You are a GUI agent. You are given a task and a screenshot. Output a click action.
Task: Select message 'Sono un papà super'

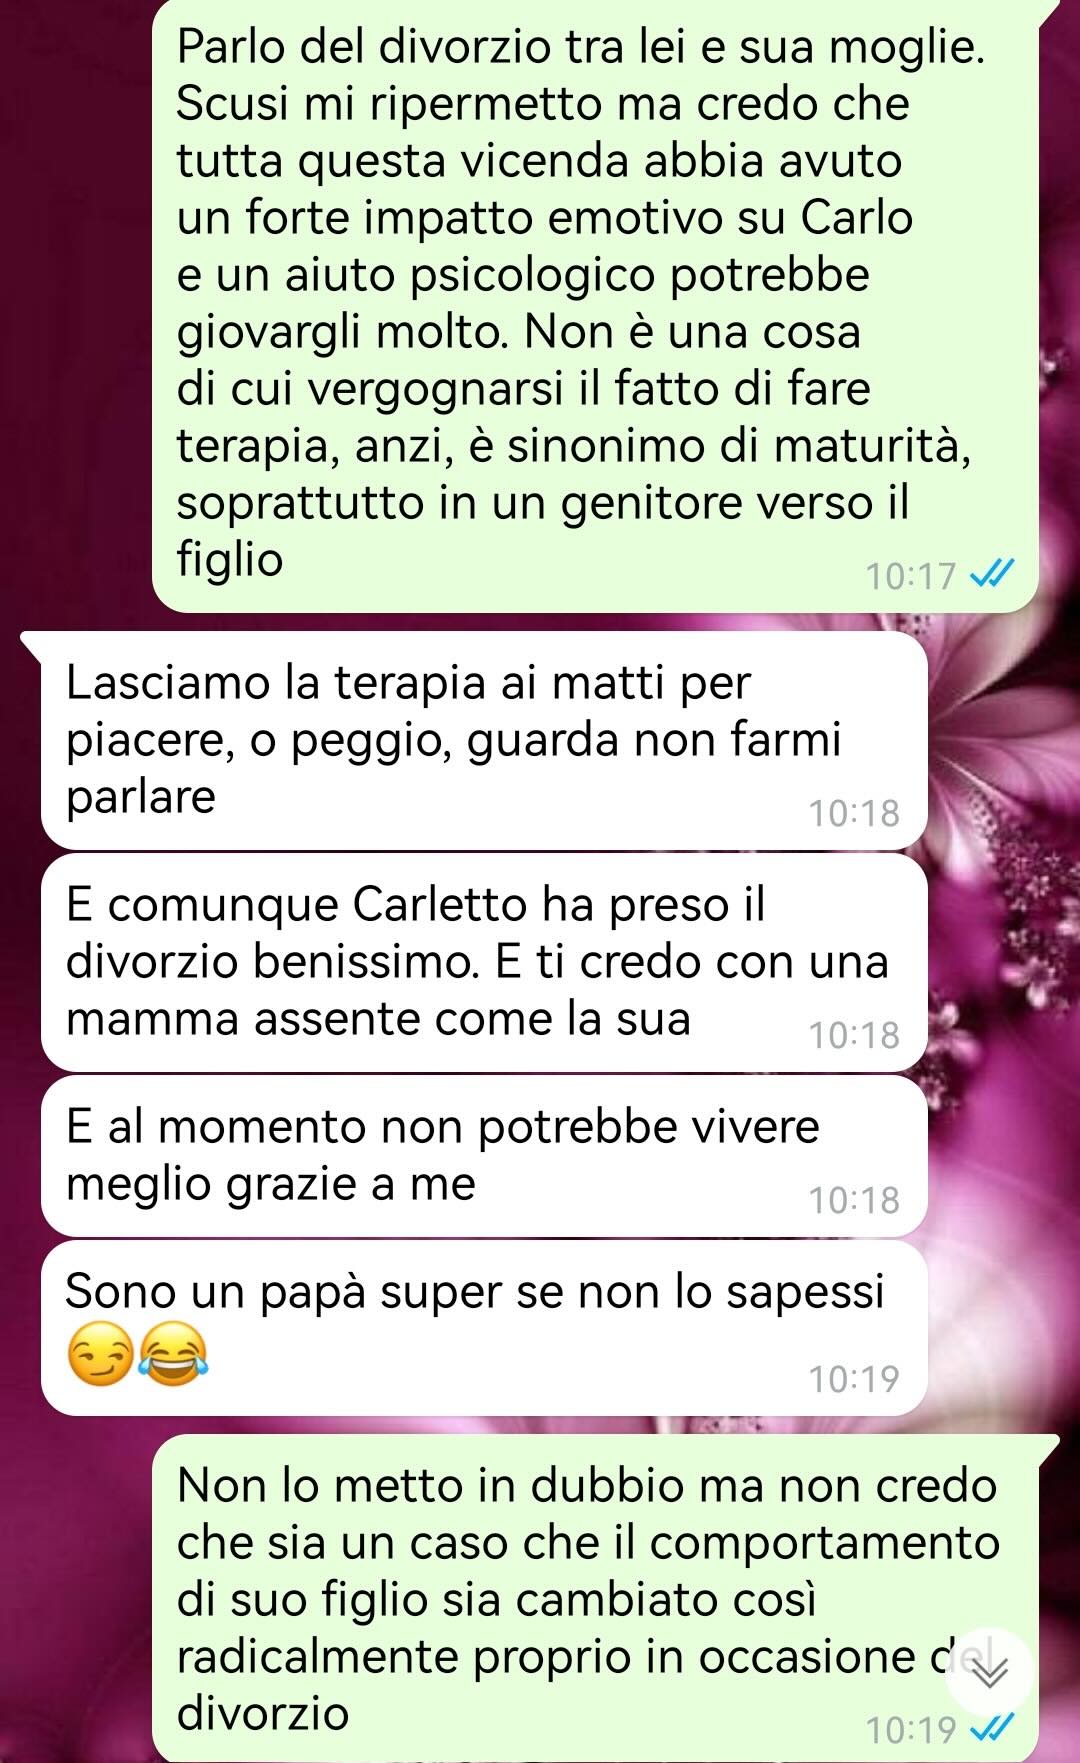tap(484, 1328)
